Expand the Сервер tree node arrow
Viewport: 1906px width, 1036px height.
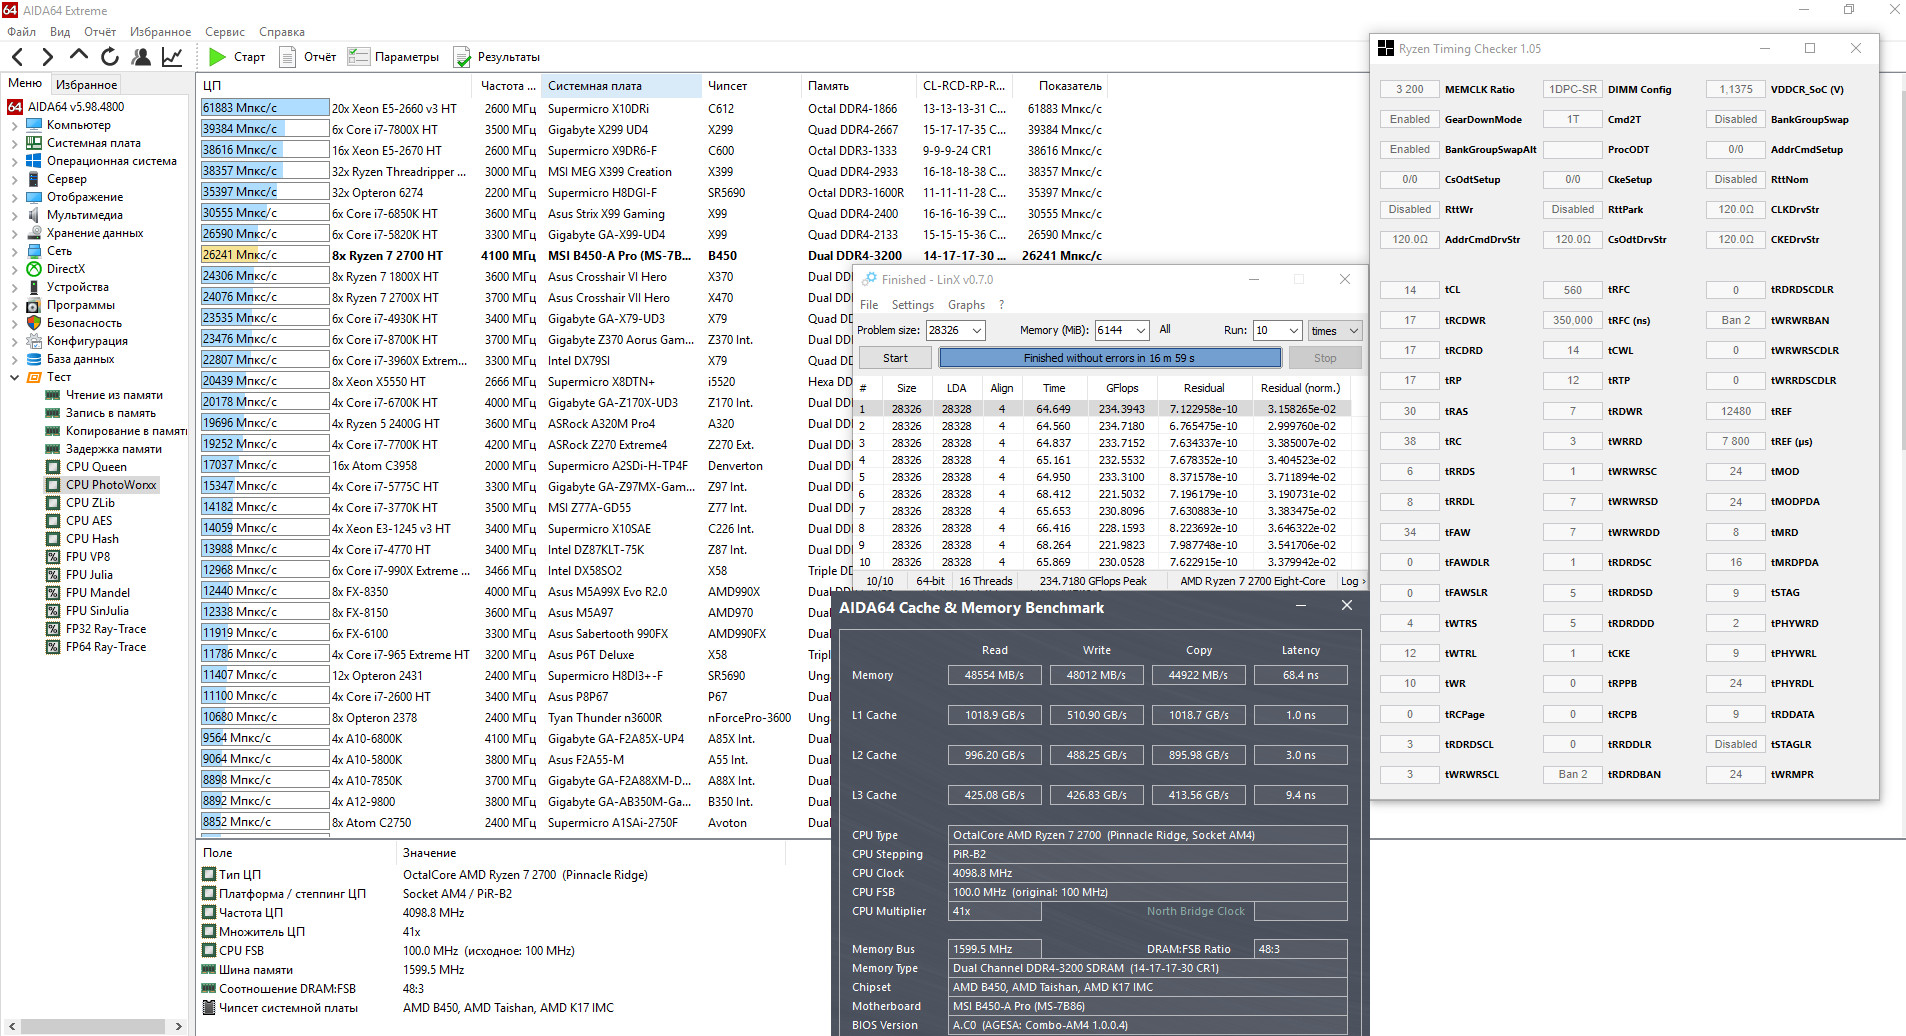tap(14, 179)
